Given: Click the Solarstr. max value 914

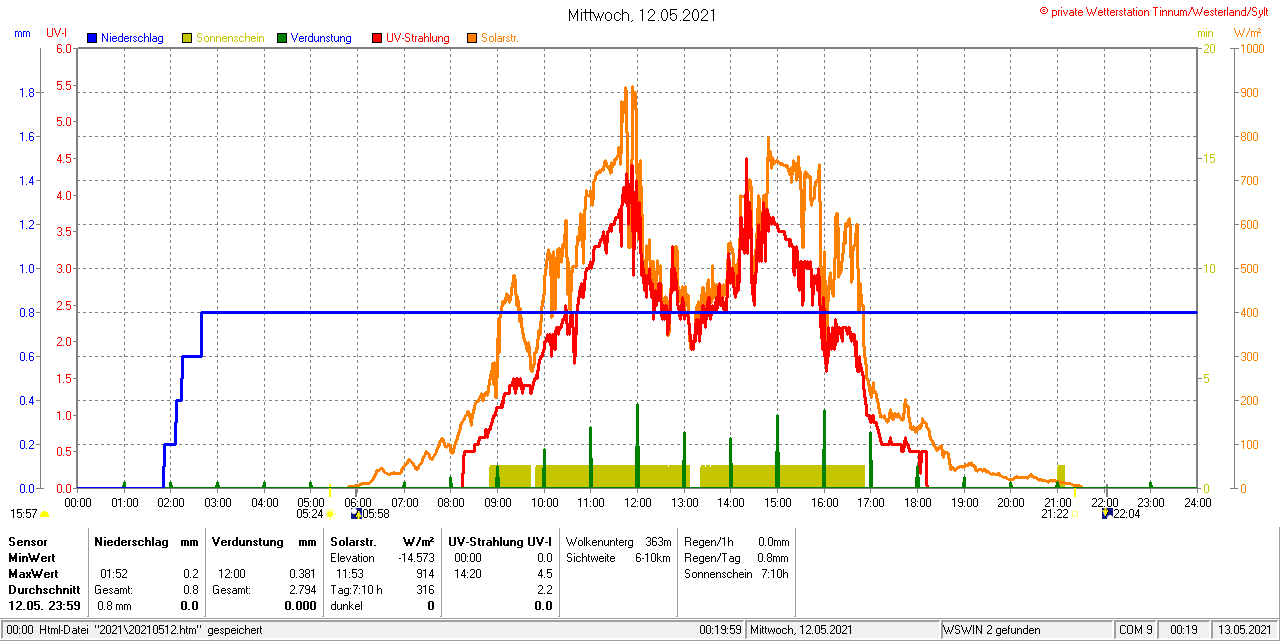Looking at the screenshot, I should (425, 574).
